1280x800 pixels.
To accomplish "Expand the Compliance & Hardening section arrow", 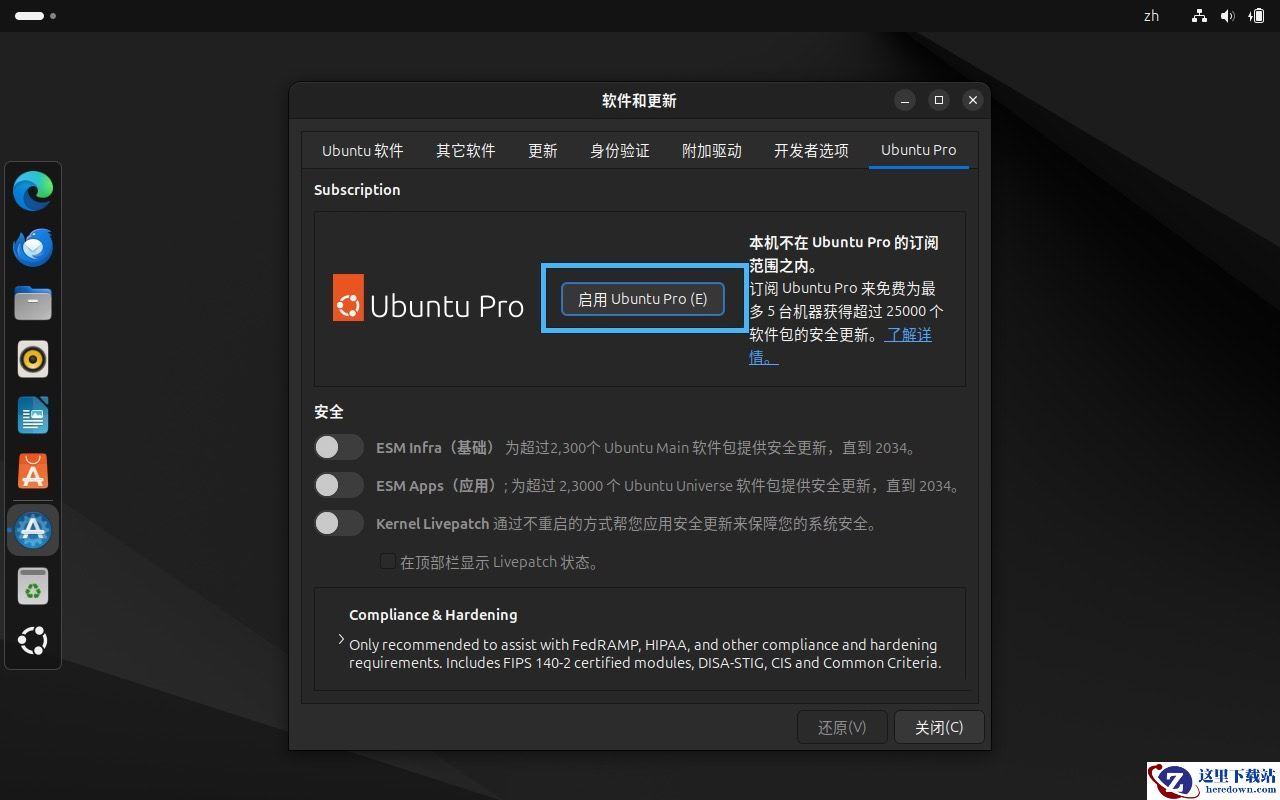I will (341, 639).
